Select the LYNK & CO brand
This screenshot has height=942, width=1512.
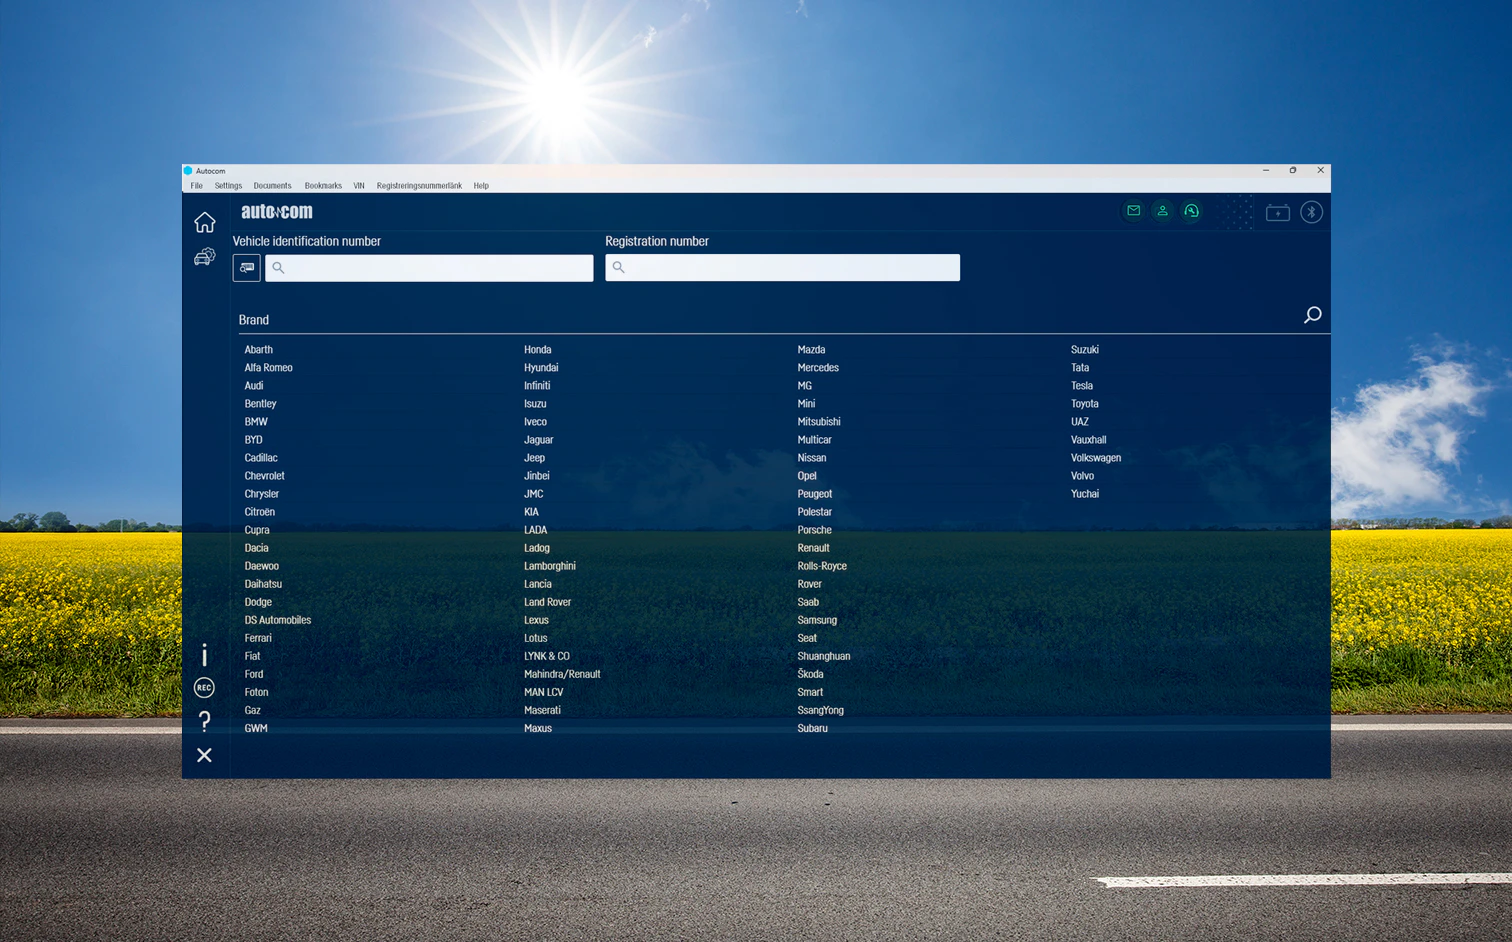(547, 656)
